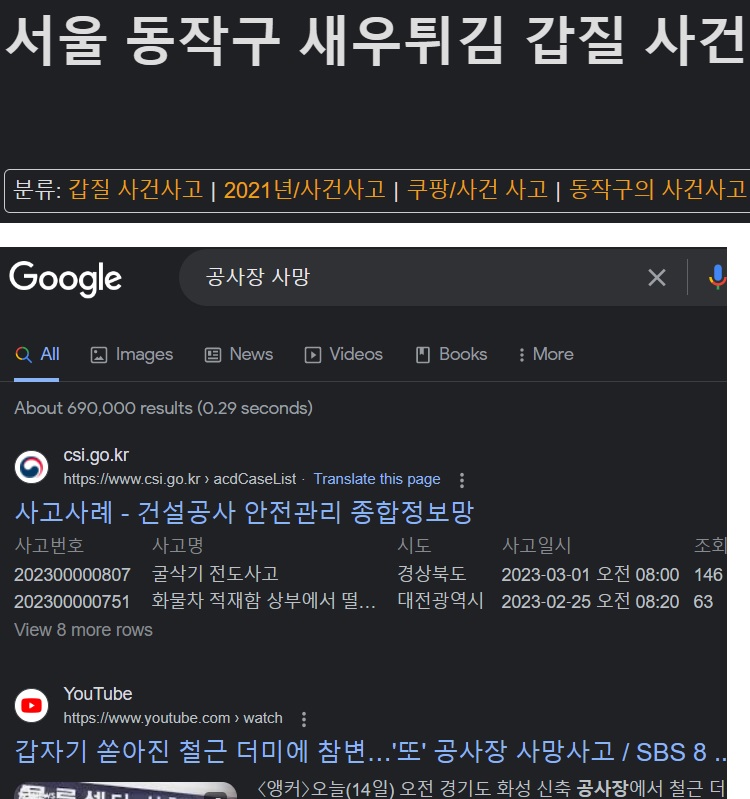Screen dimensions: 750x799
Task: Start voice search with microphone icon
Action: tap(716, 277)
